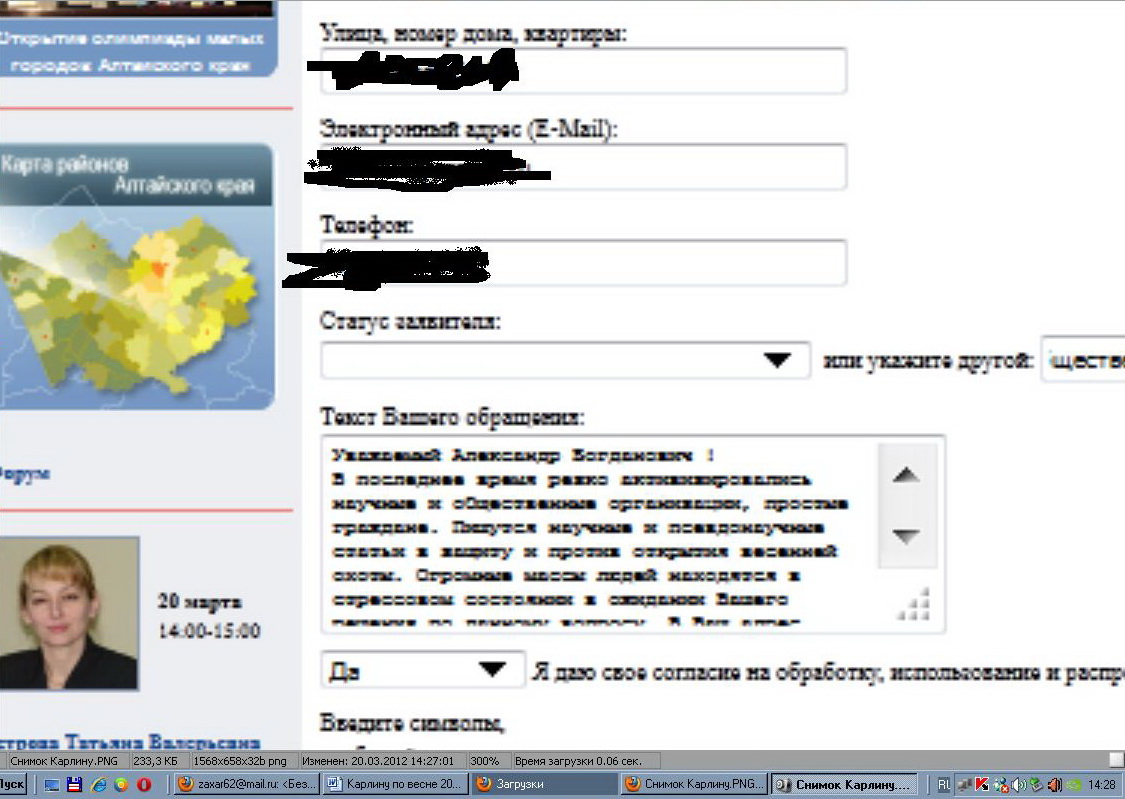
Task: Open the white speaker volume tray icon
Action: pyautogui.click(x=1018, y=785)
